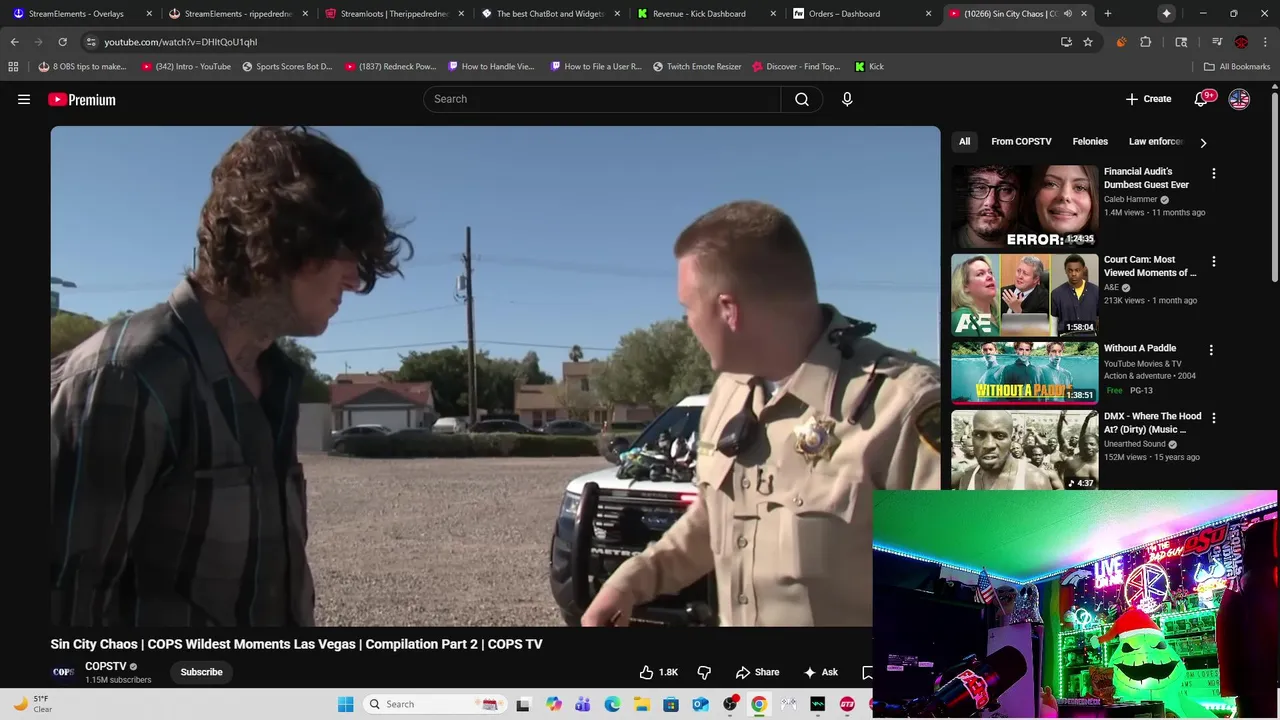Open the orange extension icon in toolbar
This screenshot has height=720, width=1280.
[1121, 42]
